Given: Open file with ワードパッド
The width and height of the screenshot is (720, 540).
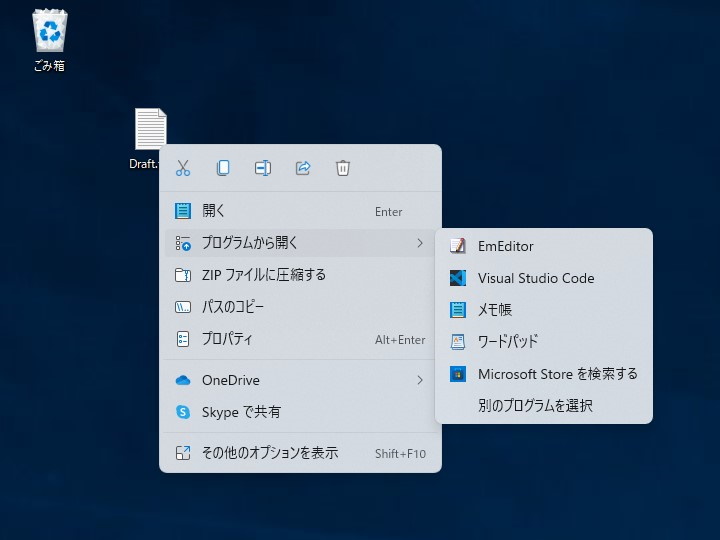Looking at the screenshot, I should pyautogui.click(x=544, y=342).
